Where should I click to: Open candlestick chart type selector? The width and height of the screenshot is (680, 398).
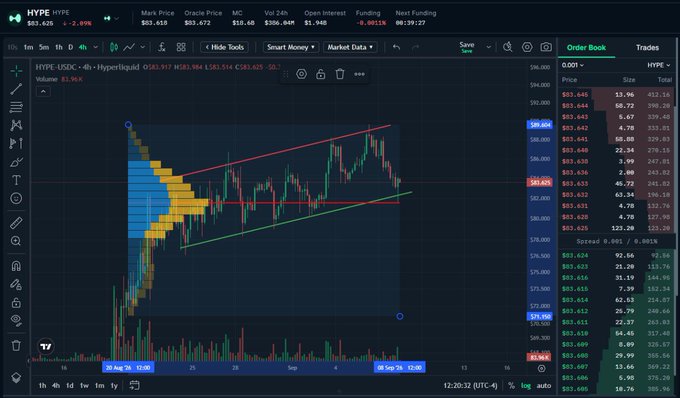click(x=114, y=47)
